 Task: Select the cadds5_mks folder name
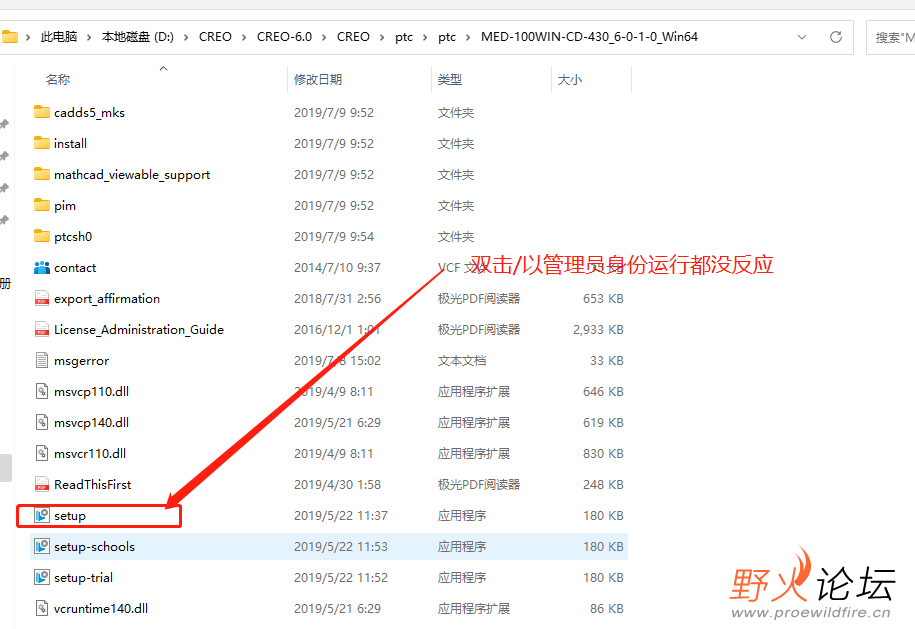click(89, 113)
